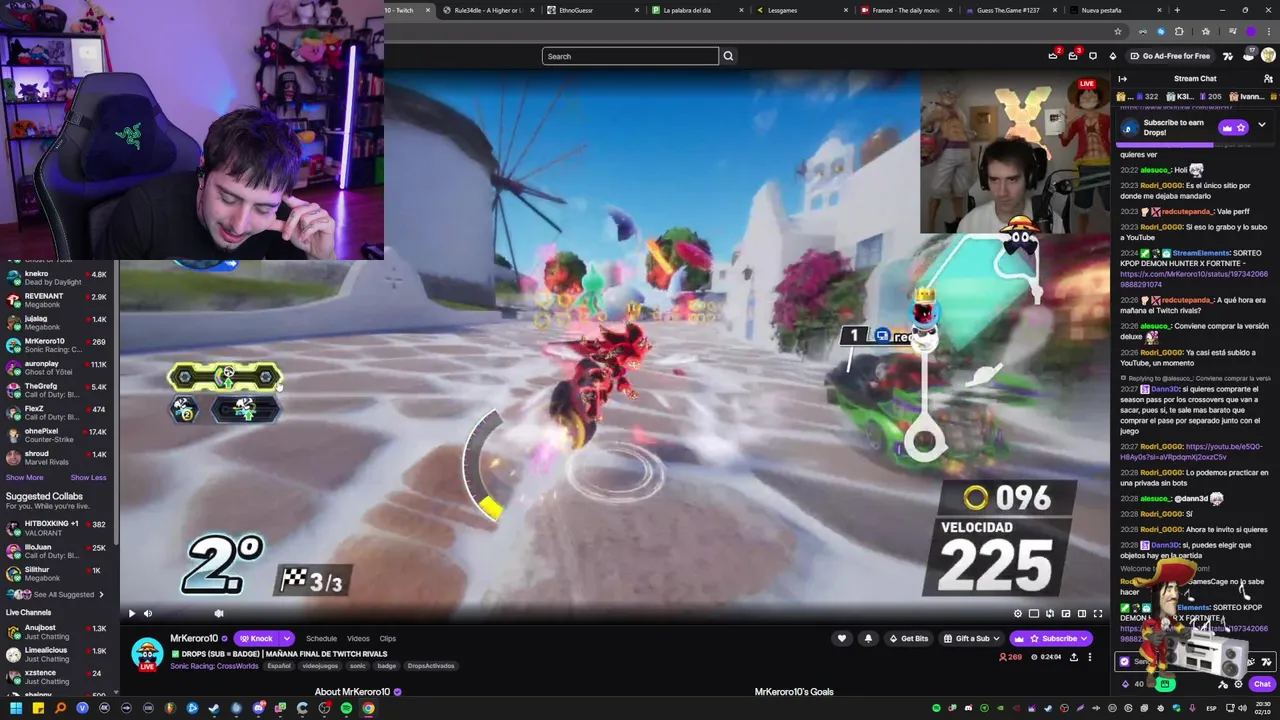Click the Sonic Racing: CrossWorlds game link

point(215,666)
